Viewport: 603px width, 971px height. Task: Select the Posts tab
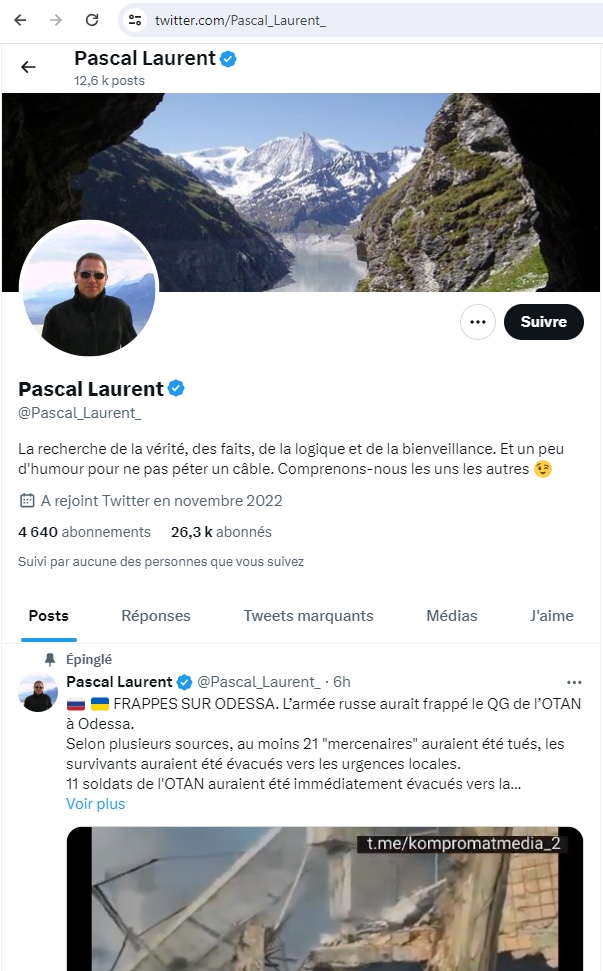(48, 616)
